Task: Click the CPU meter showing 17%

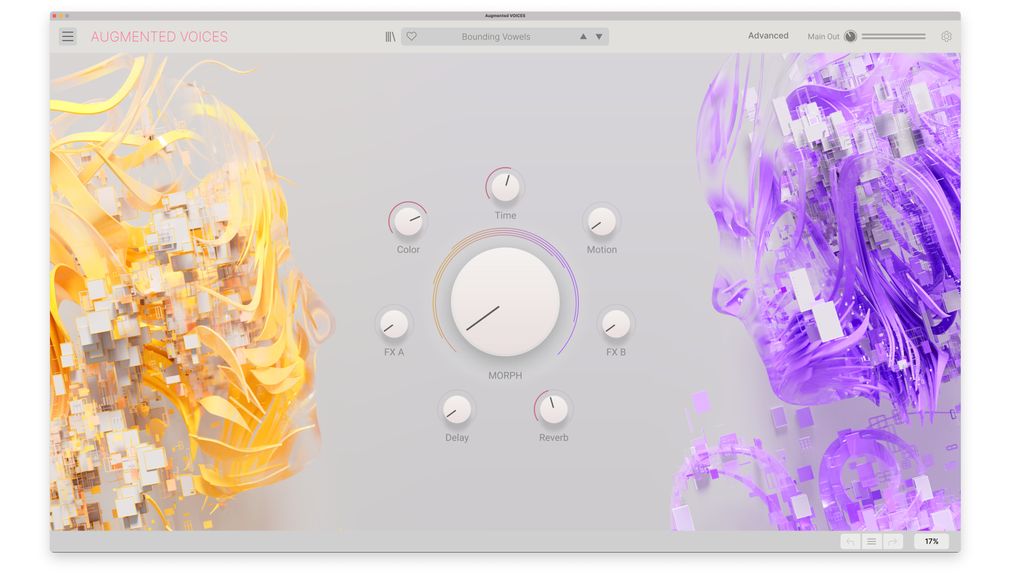Action: 931,541
